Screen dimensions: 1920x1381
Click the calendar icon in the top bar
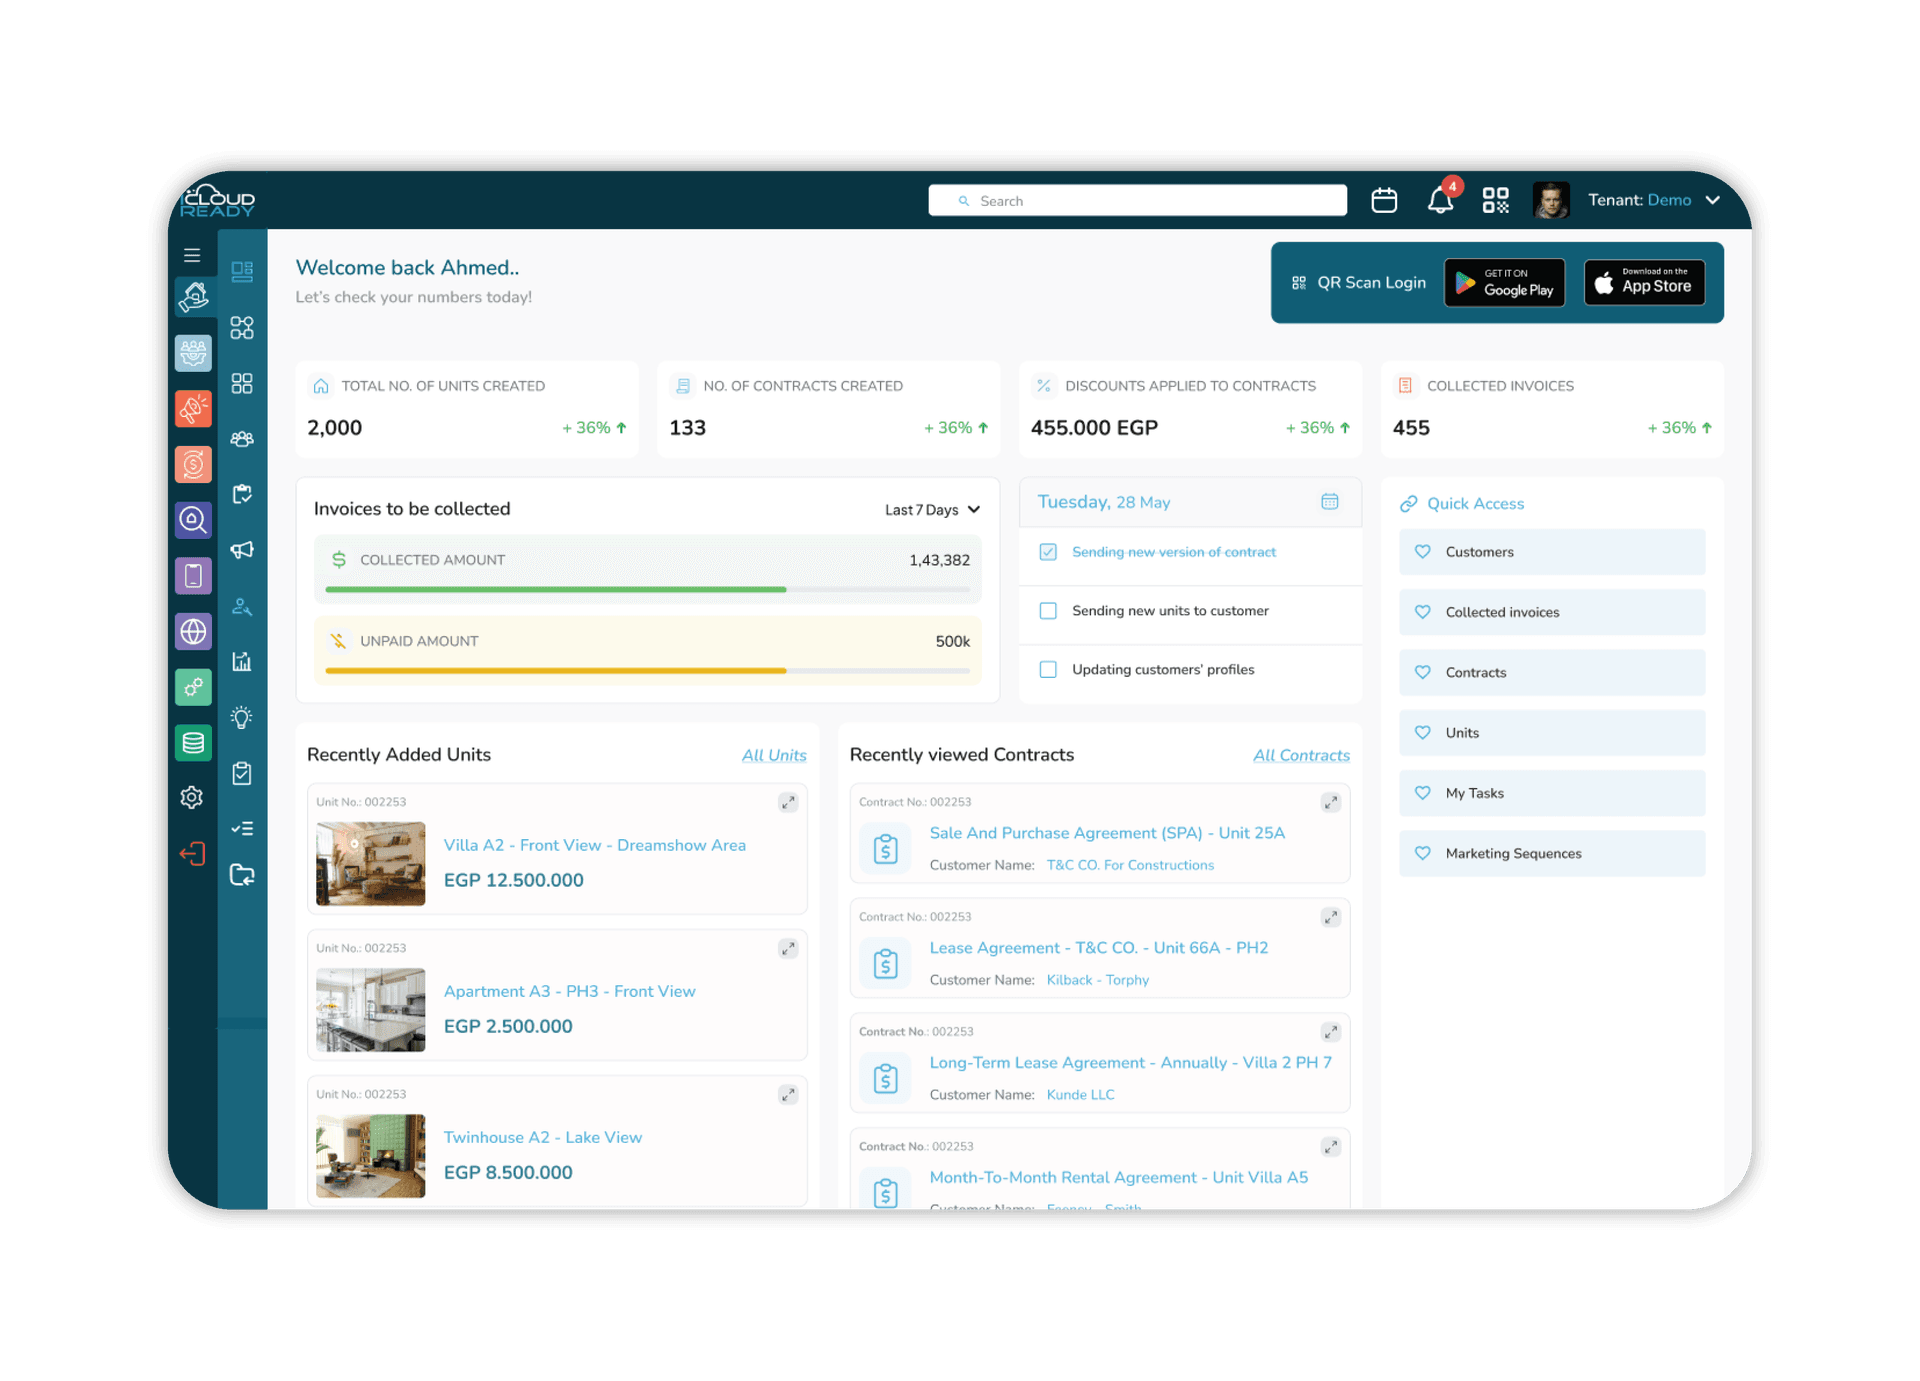(x=1384, y=200)
